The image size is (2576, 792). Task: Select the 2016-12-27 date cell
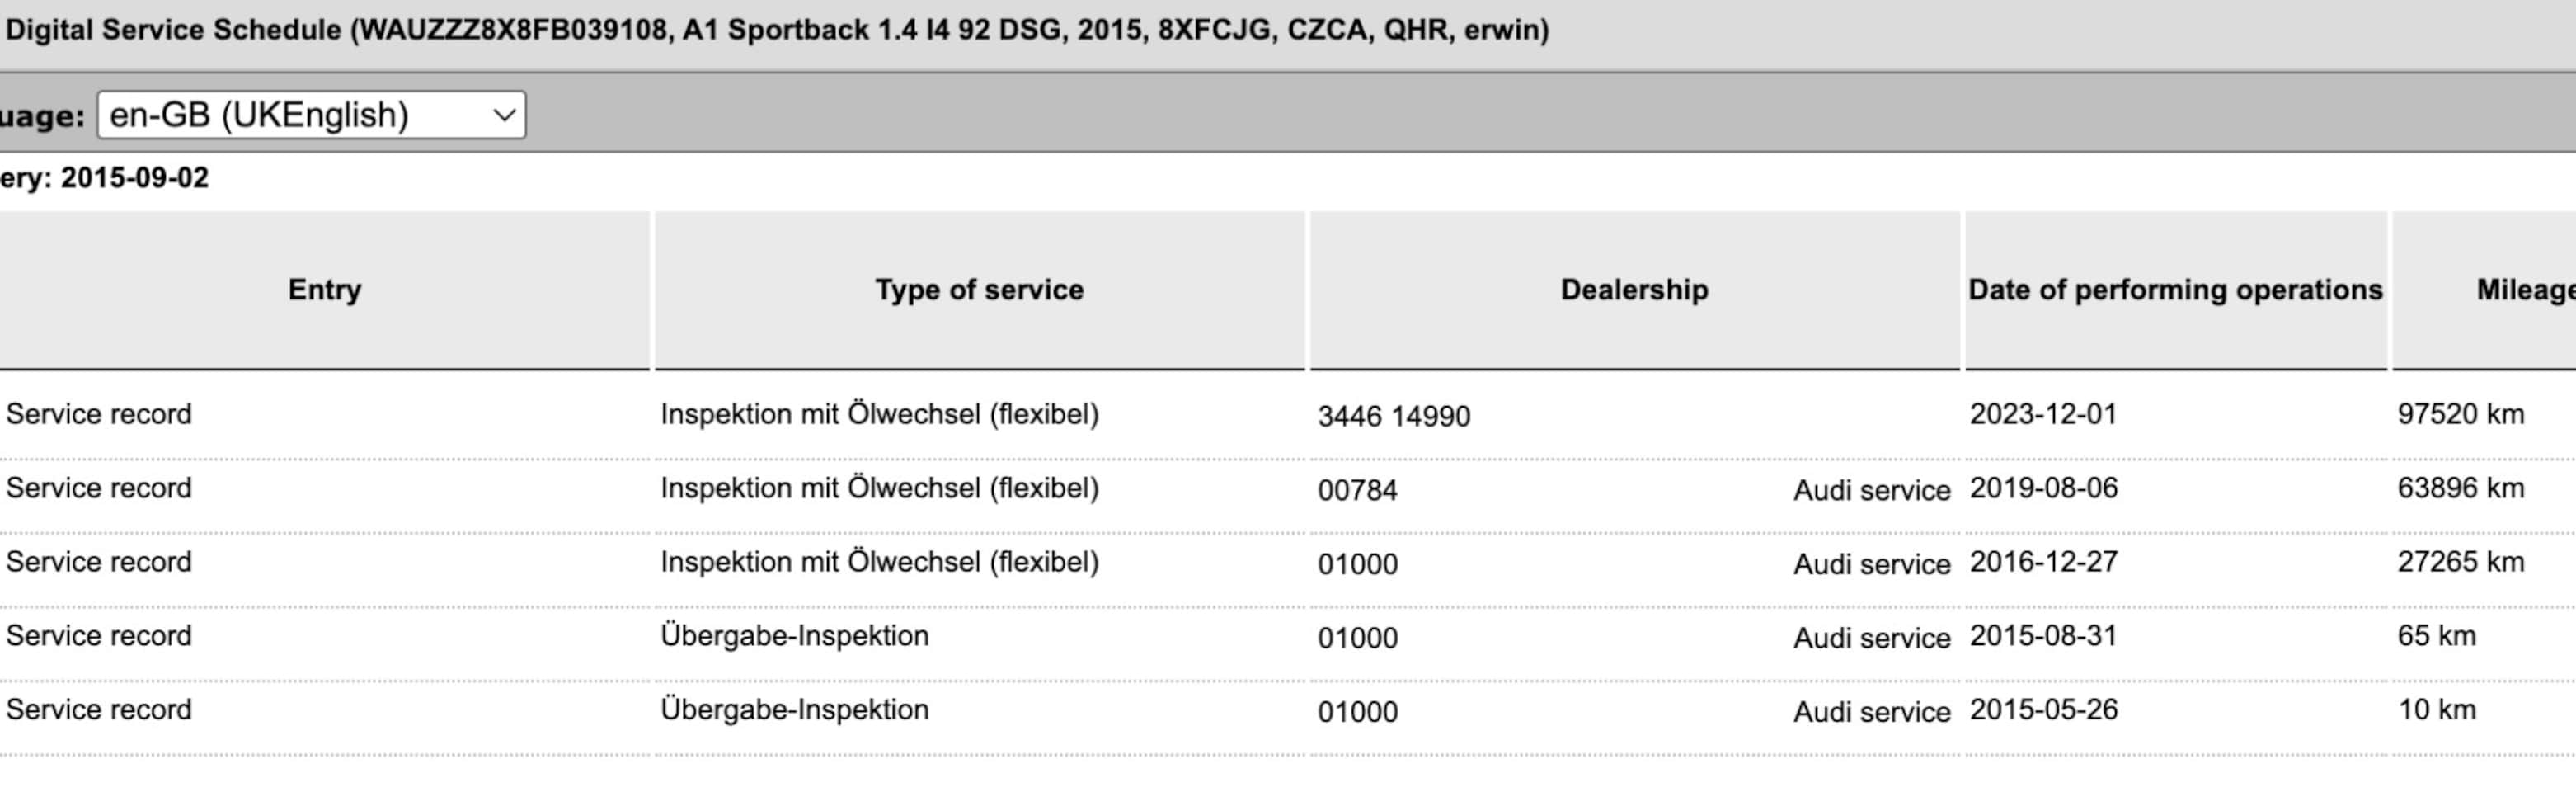click(2043, 562)
